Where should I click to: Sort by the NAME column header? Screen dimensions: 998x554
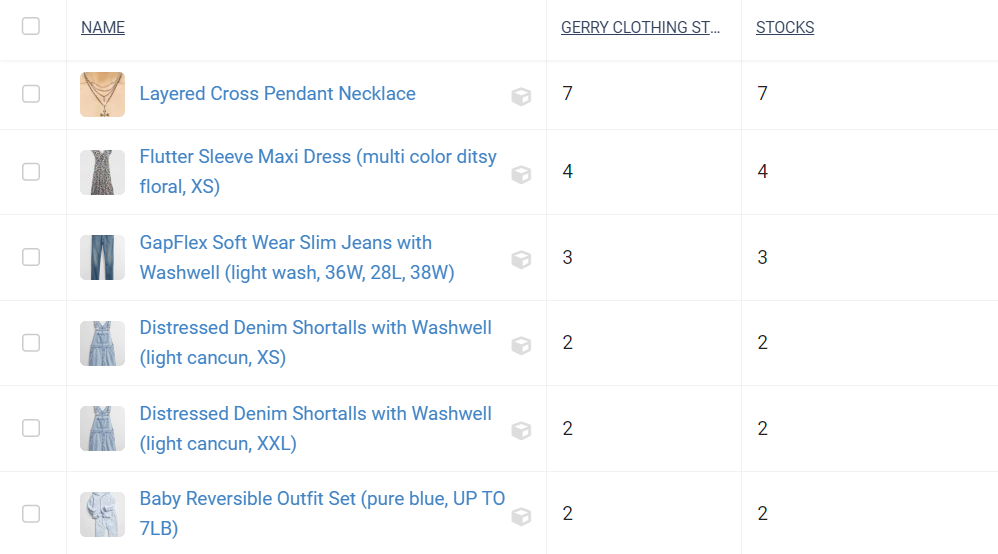[x=102, y=27]
